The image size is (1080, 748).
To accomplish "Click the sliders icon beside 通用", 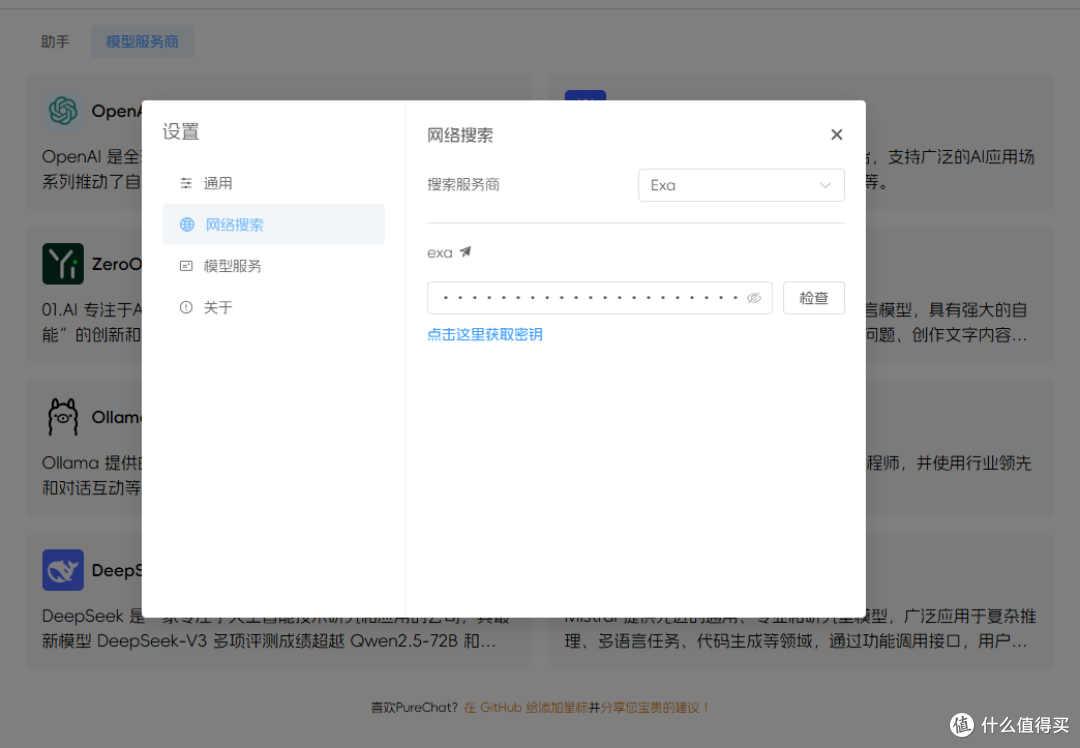I will click(186, 183).
